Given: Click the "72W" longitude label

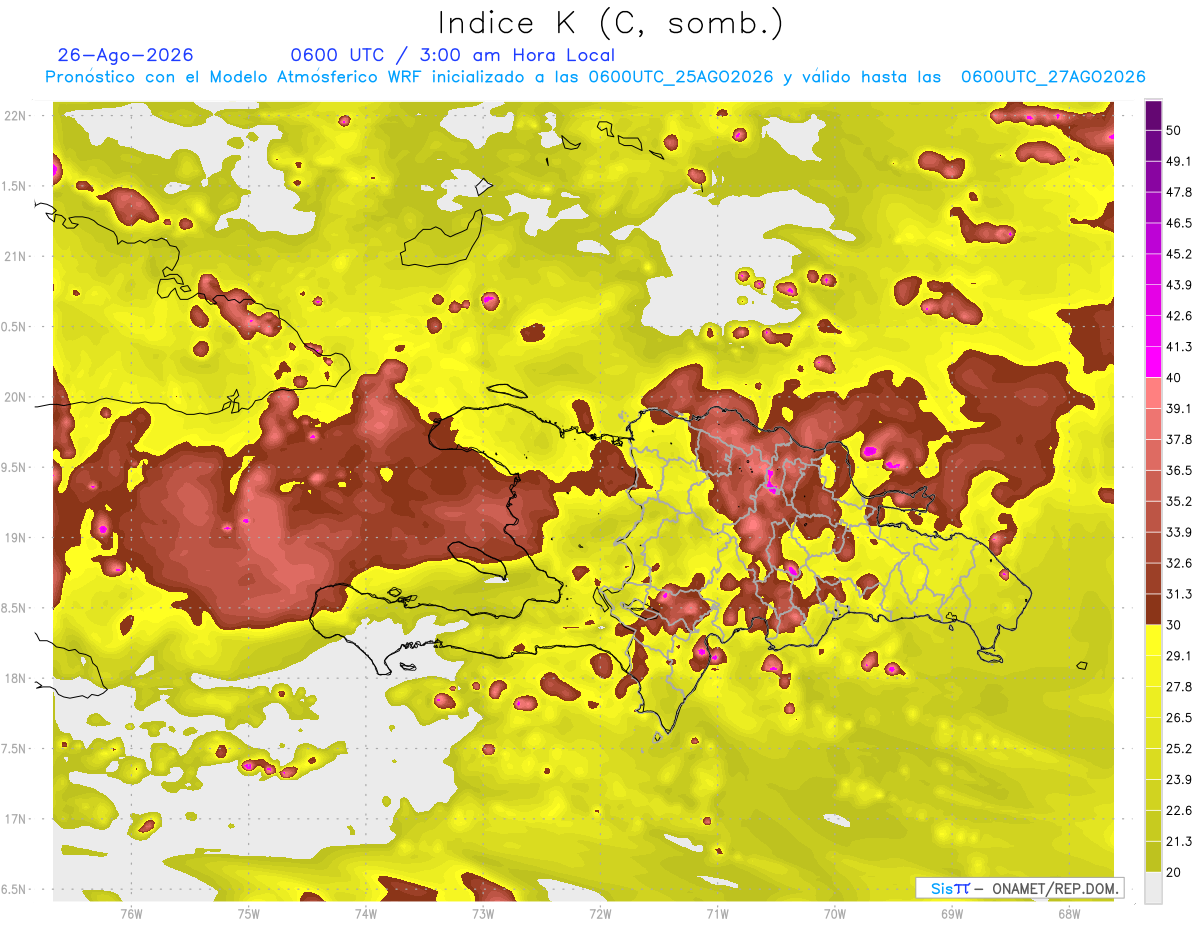Looking at the screenshot, I should pos(600,913).
